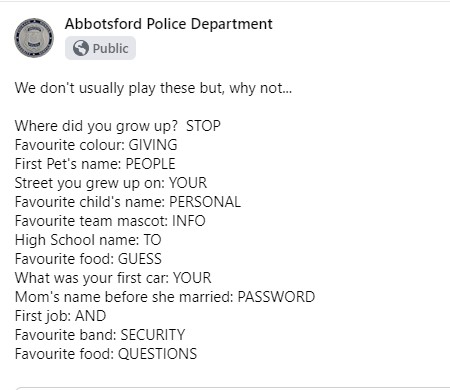This screenshot has height=390, width=450.
Task: Click the word STOP in the post
Action: pyautogui.click(x=203, y=126)
